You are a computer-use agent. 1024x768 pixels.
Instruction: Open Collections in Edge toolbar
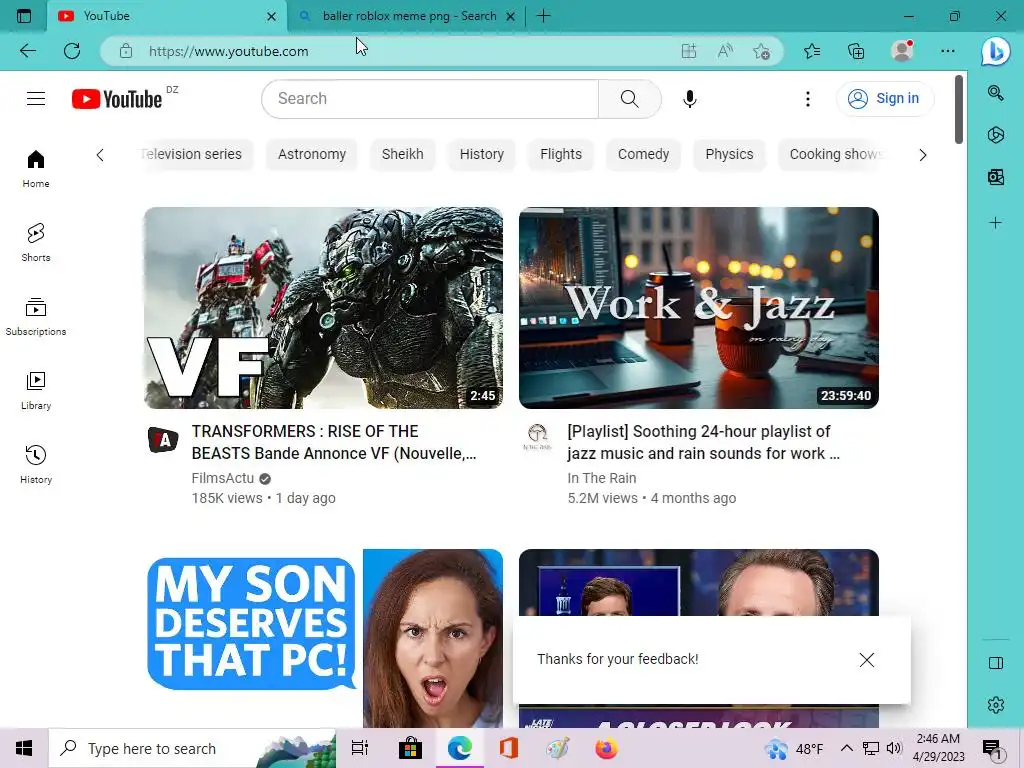tap(856, 51)
